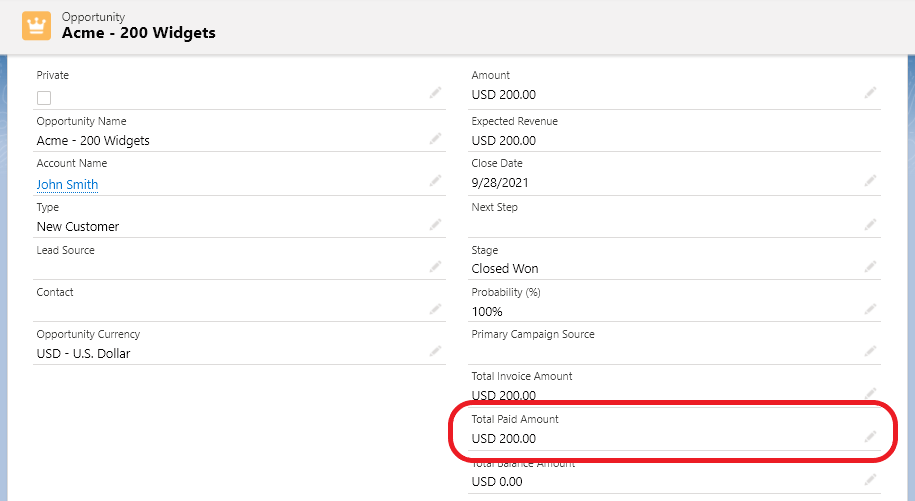Click the Acme - 200 Widgets header title
Viewport: 915px width, 501px height.
point(139,33)
